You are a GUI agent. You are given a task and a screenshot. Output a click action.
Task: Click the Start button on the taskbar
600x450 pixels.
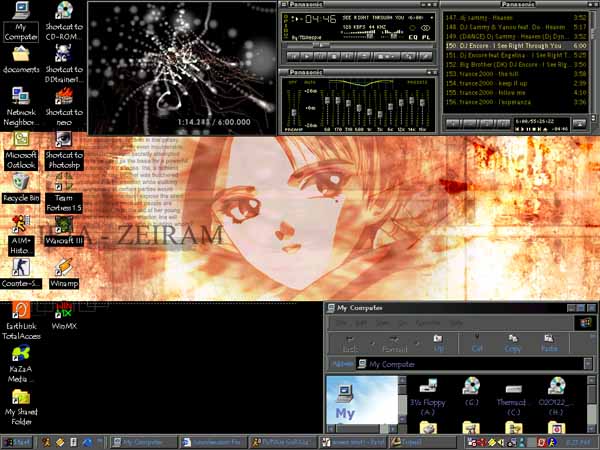pyautogui.click(x=17, y=441)
